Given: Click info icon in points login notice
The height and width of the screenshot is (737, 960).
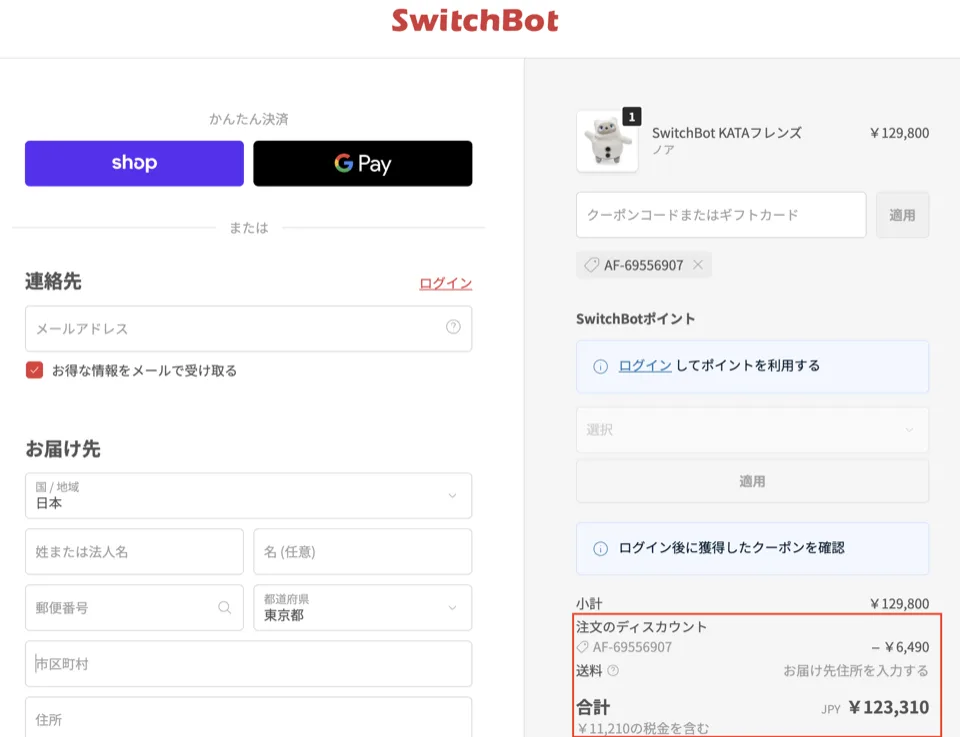Looking at the screenshot, I should tap(601, 366).
